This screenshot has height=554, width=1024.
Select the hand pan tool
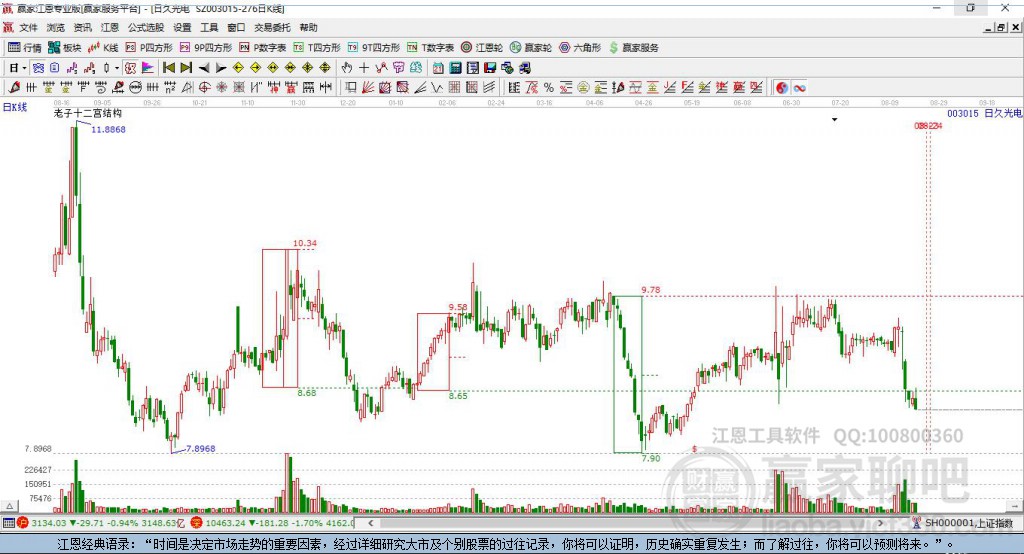click(x=347, y=68)
